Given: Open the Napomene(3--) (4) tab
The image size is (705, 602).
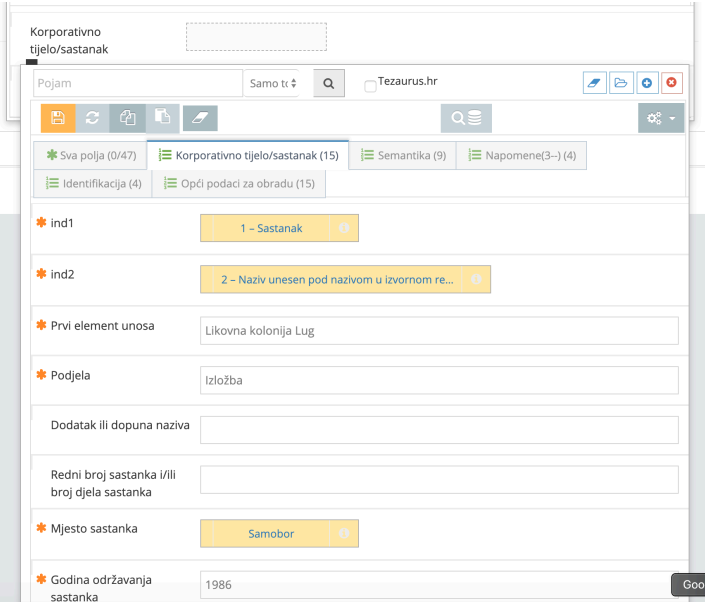Looking at the screenshot, I should 522,156.
